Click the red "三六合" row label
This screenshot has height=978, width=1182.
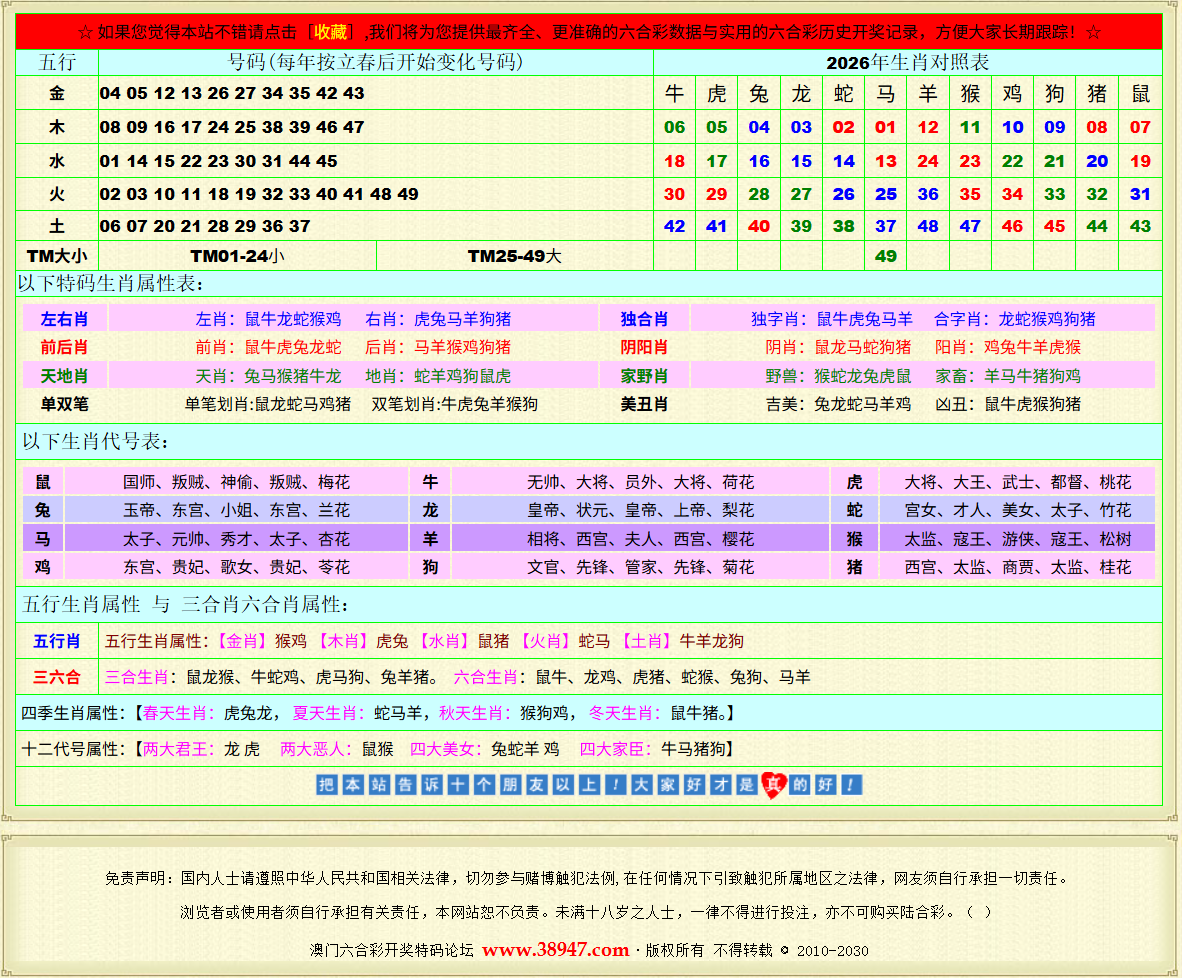point(57,677)
